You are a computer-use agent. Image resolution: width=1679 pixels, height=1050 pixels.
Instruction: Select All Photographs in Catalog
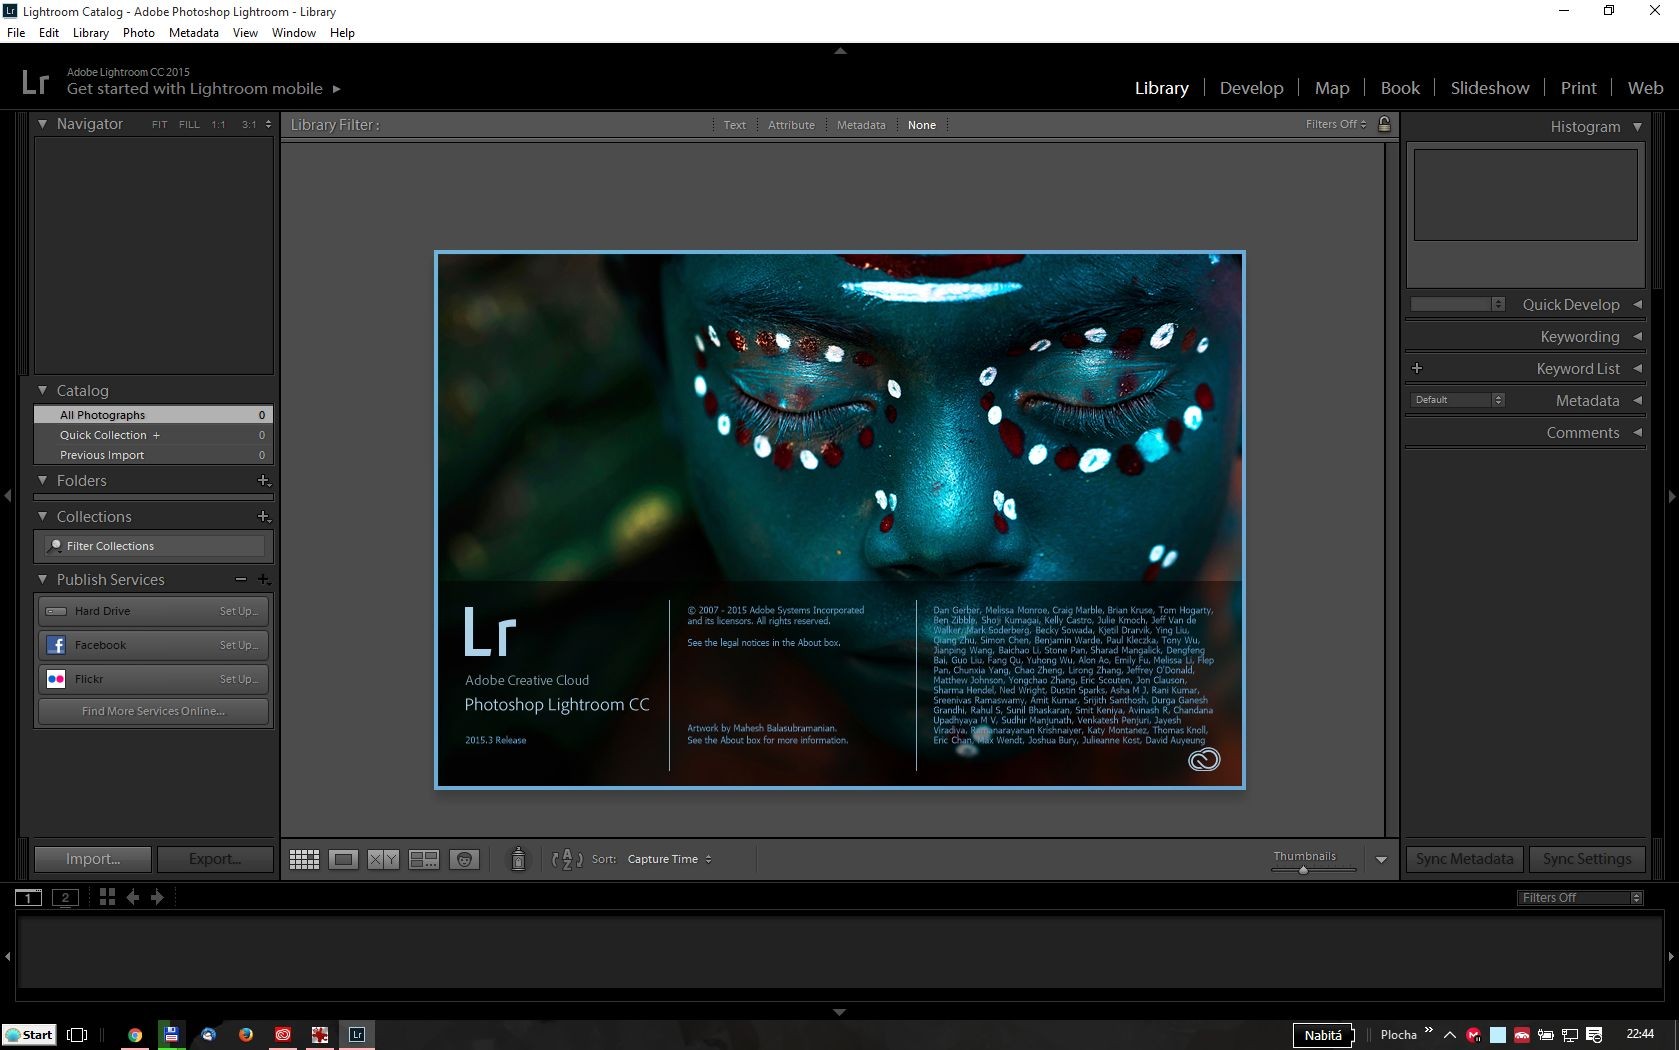tap(153, 415)
